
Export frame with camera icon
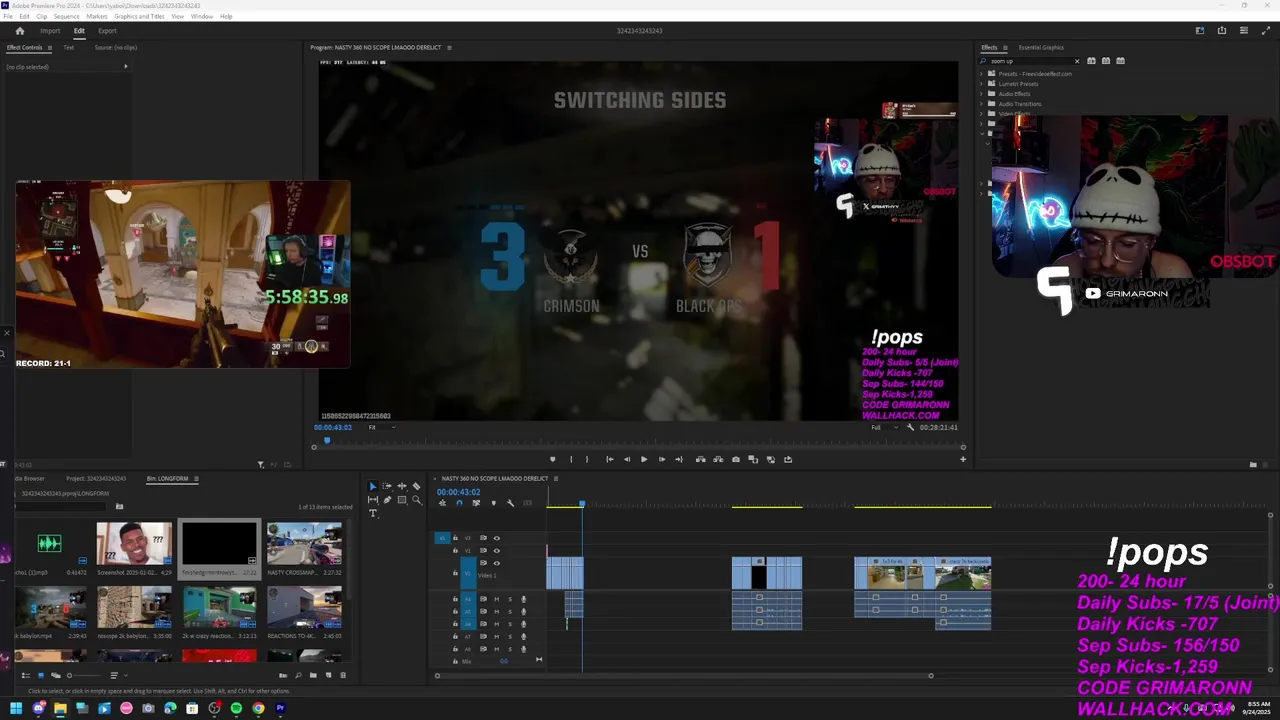click(736, 459)
